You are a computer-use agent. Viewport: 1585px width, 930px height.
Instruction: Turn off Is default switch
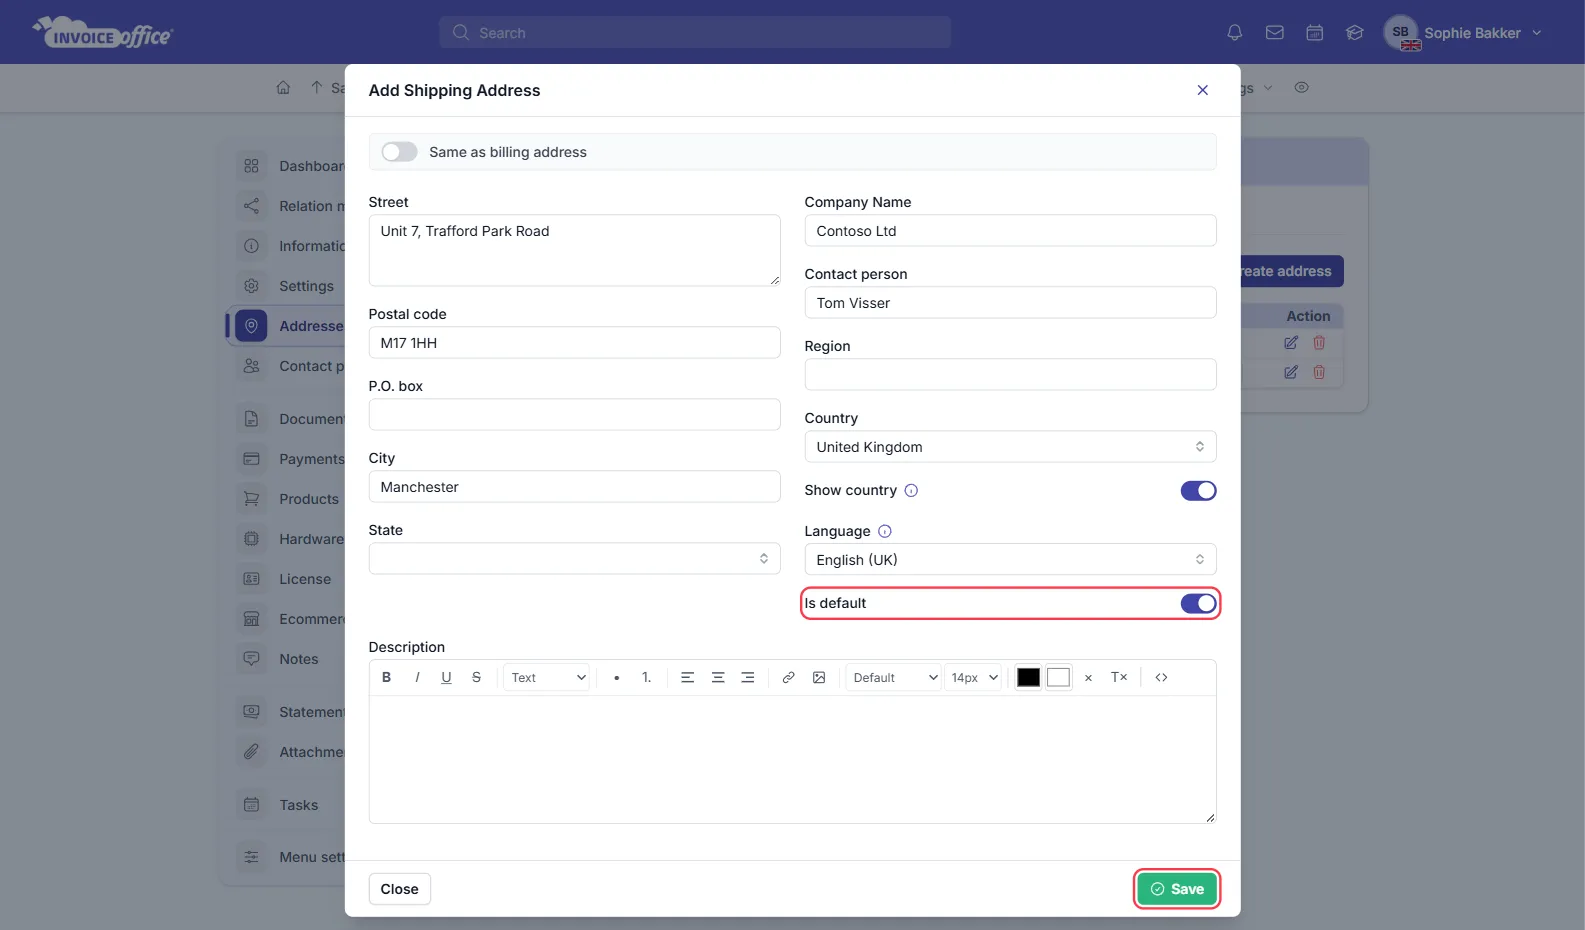click(1198, 604)
